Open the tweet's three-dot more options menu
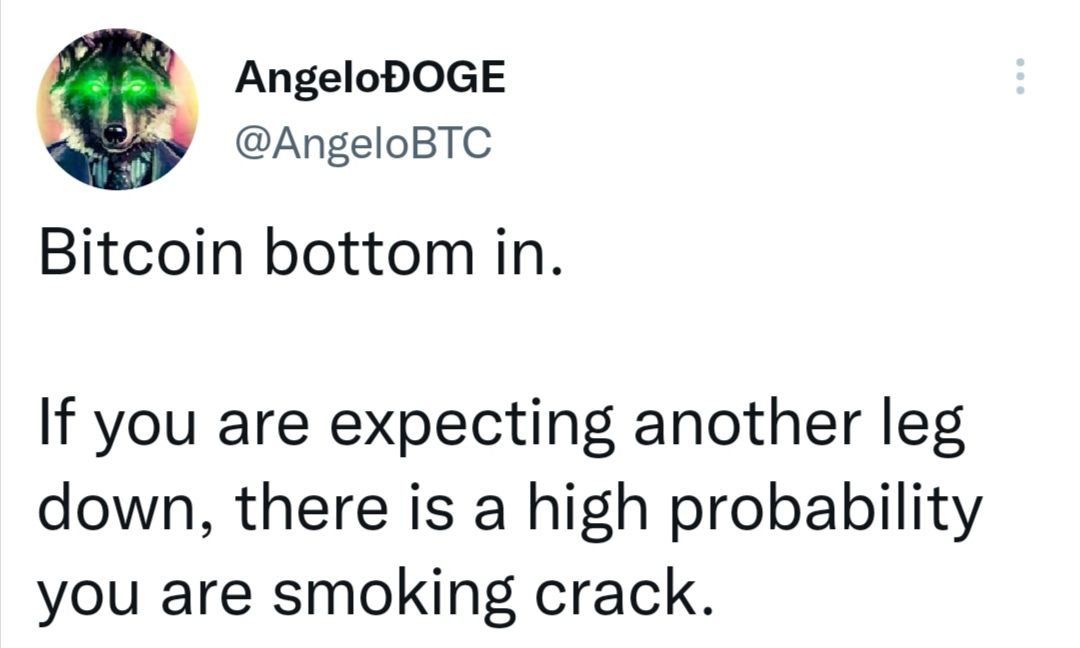The image size is (1080, 648). point(1019,76)
